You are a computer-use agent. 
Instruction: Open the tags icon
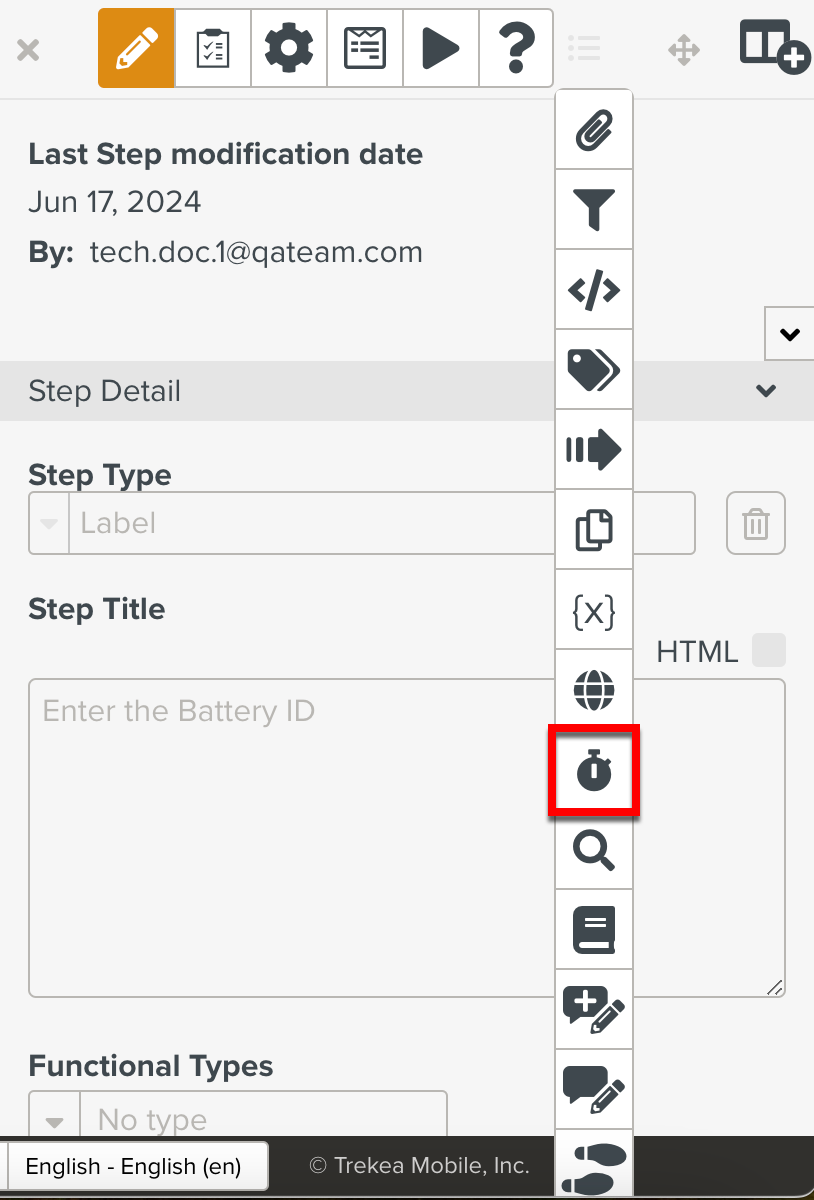click(594, 370)
